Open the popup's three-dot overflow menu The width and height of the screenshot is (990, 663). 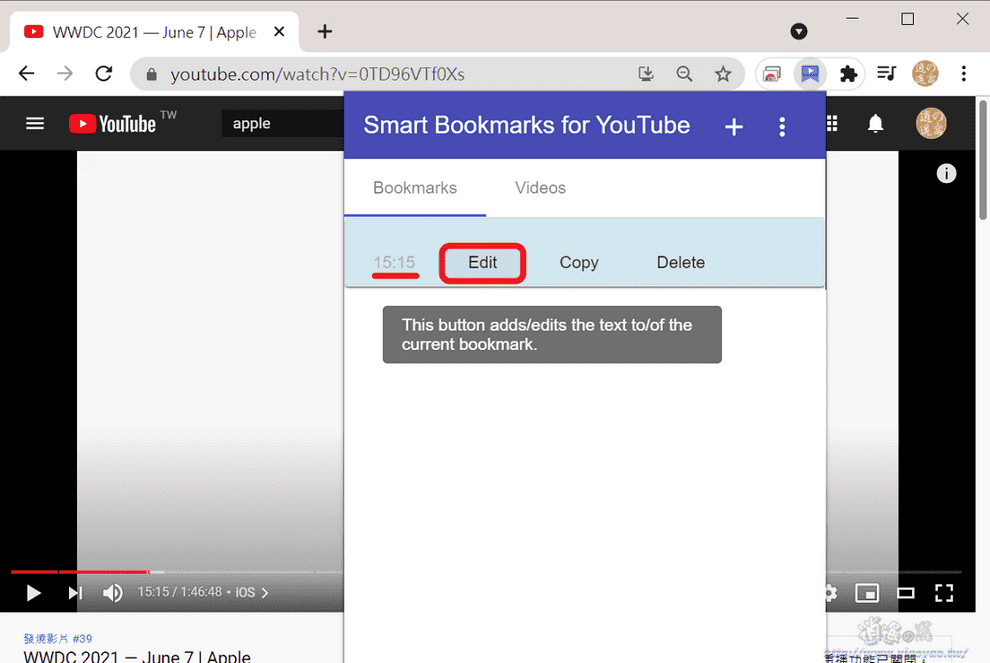782,126
